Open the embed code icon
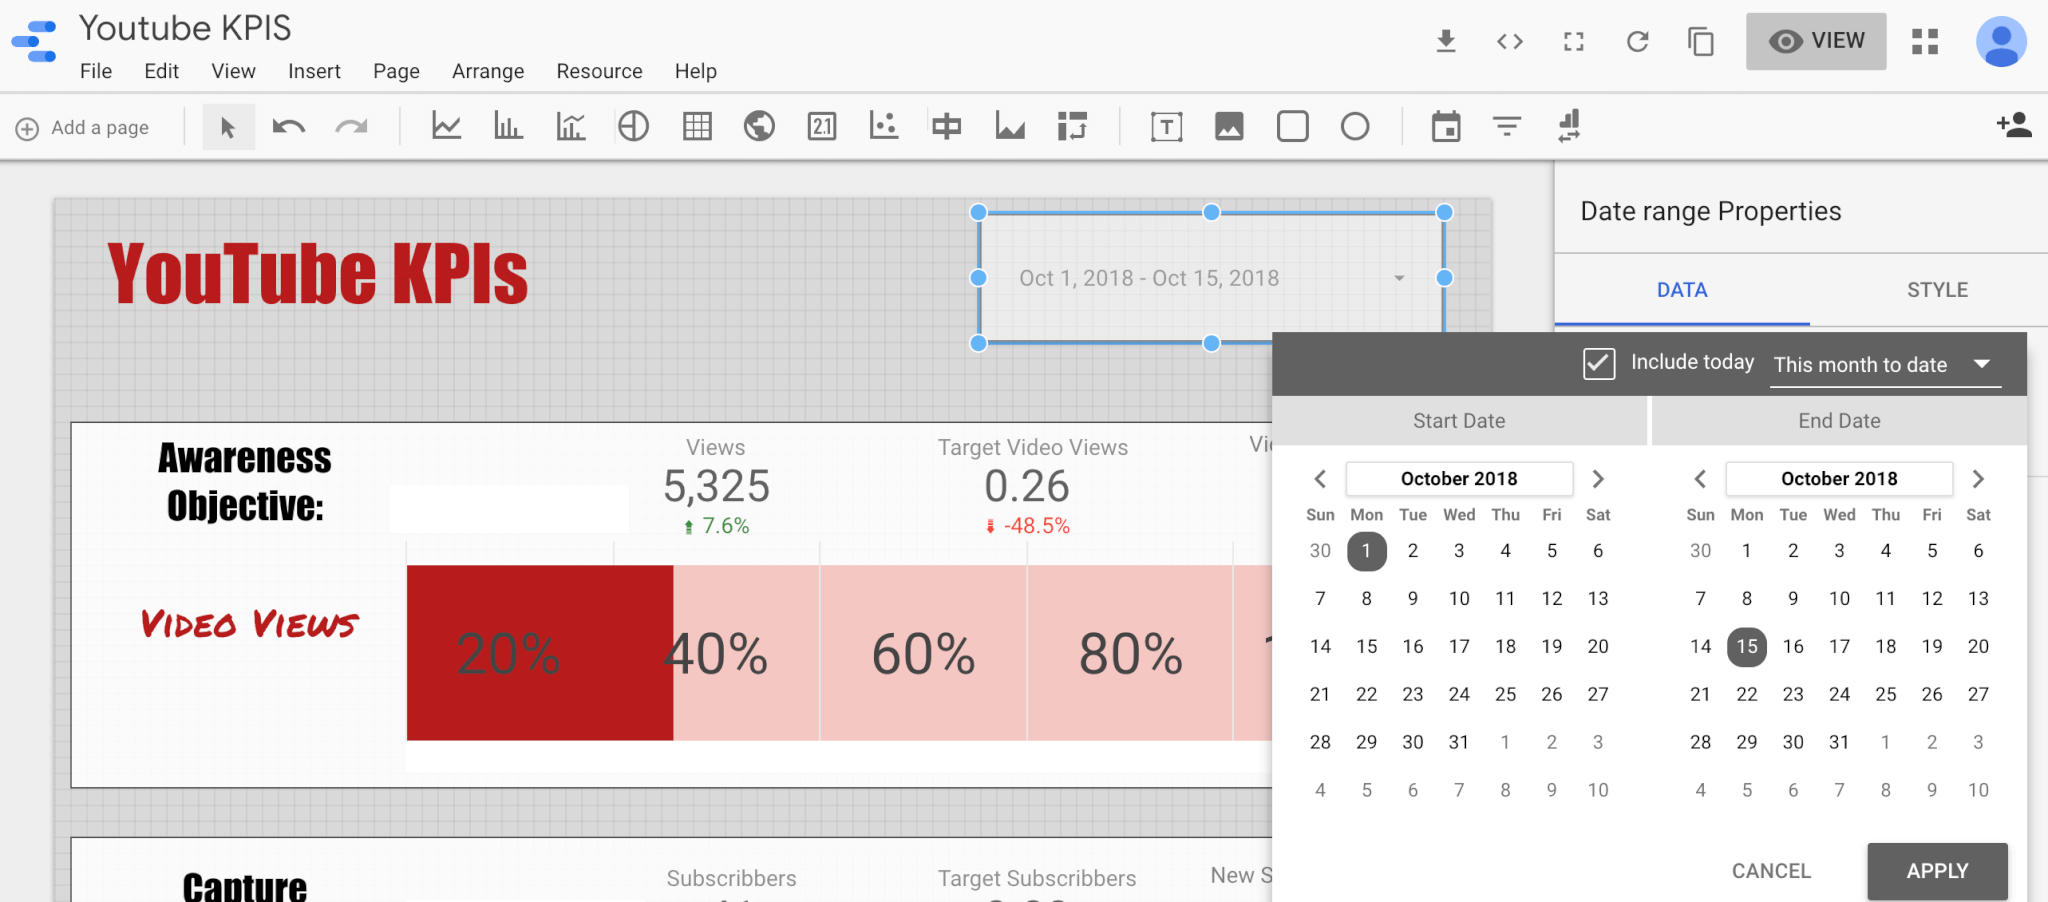Screen dimensions: 2048x902 pyautogui.click(x=1510, y=41)
